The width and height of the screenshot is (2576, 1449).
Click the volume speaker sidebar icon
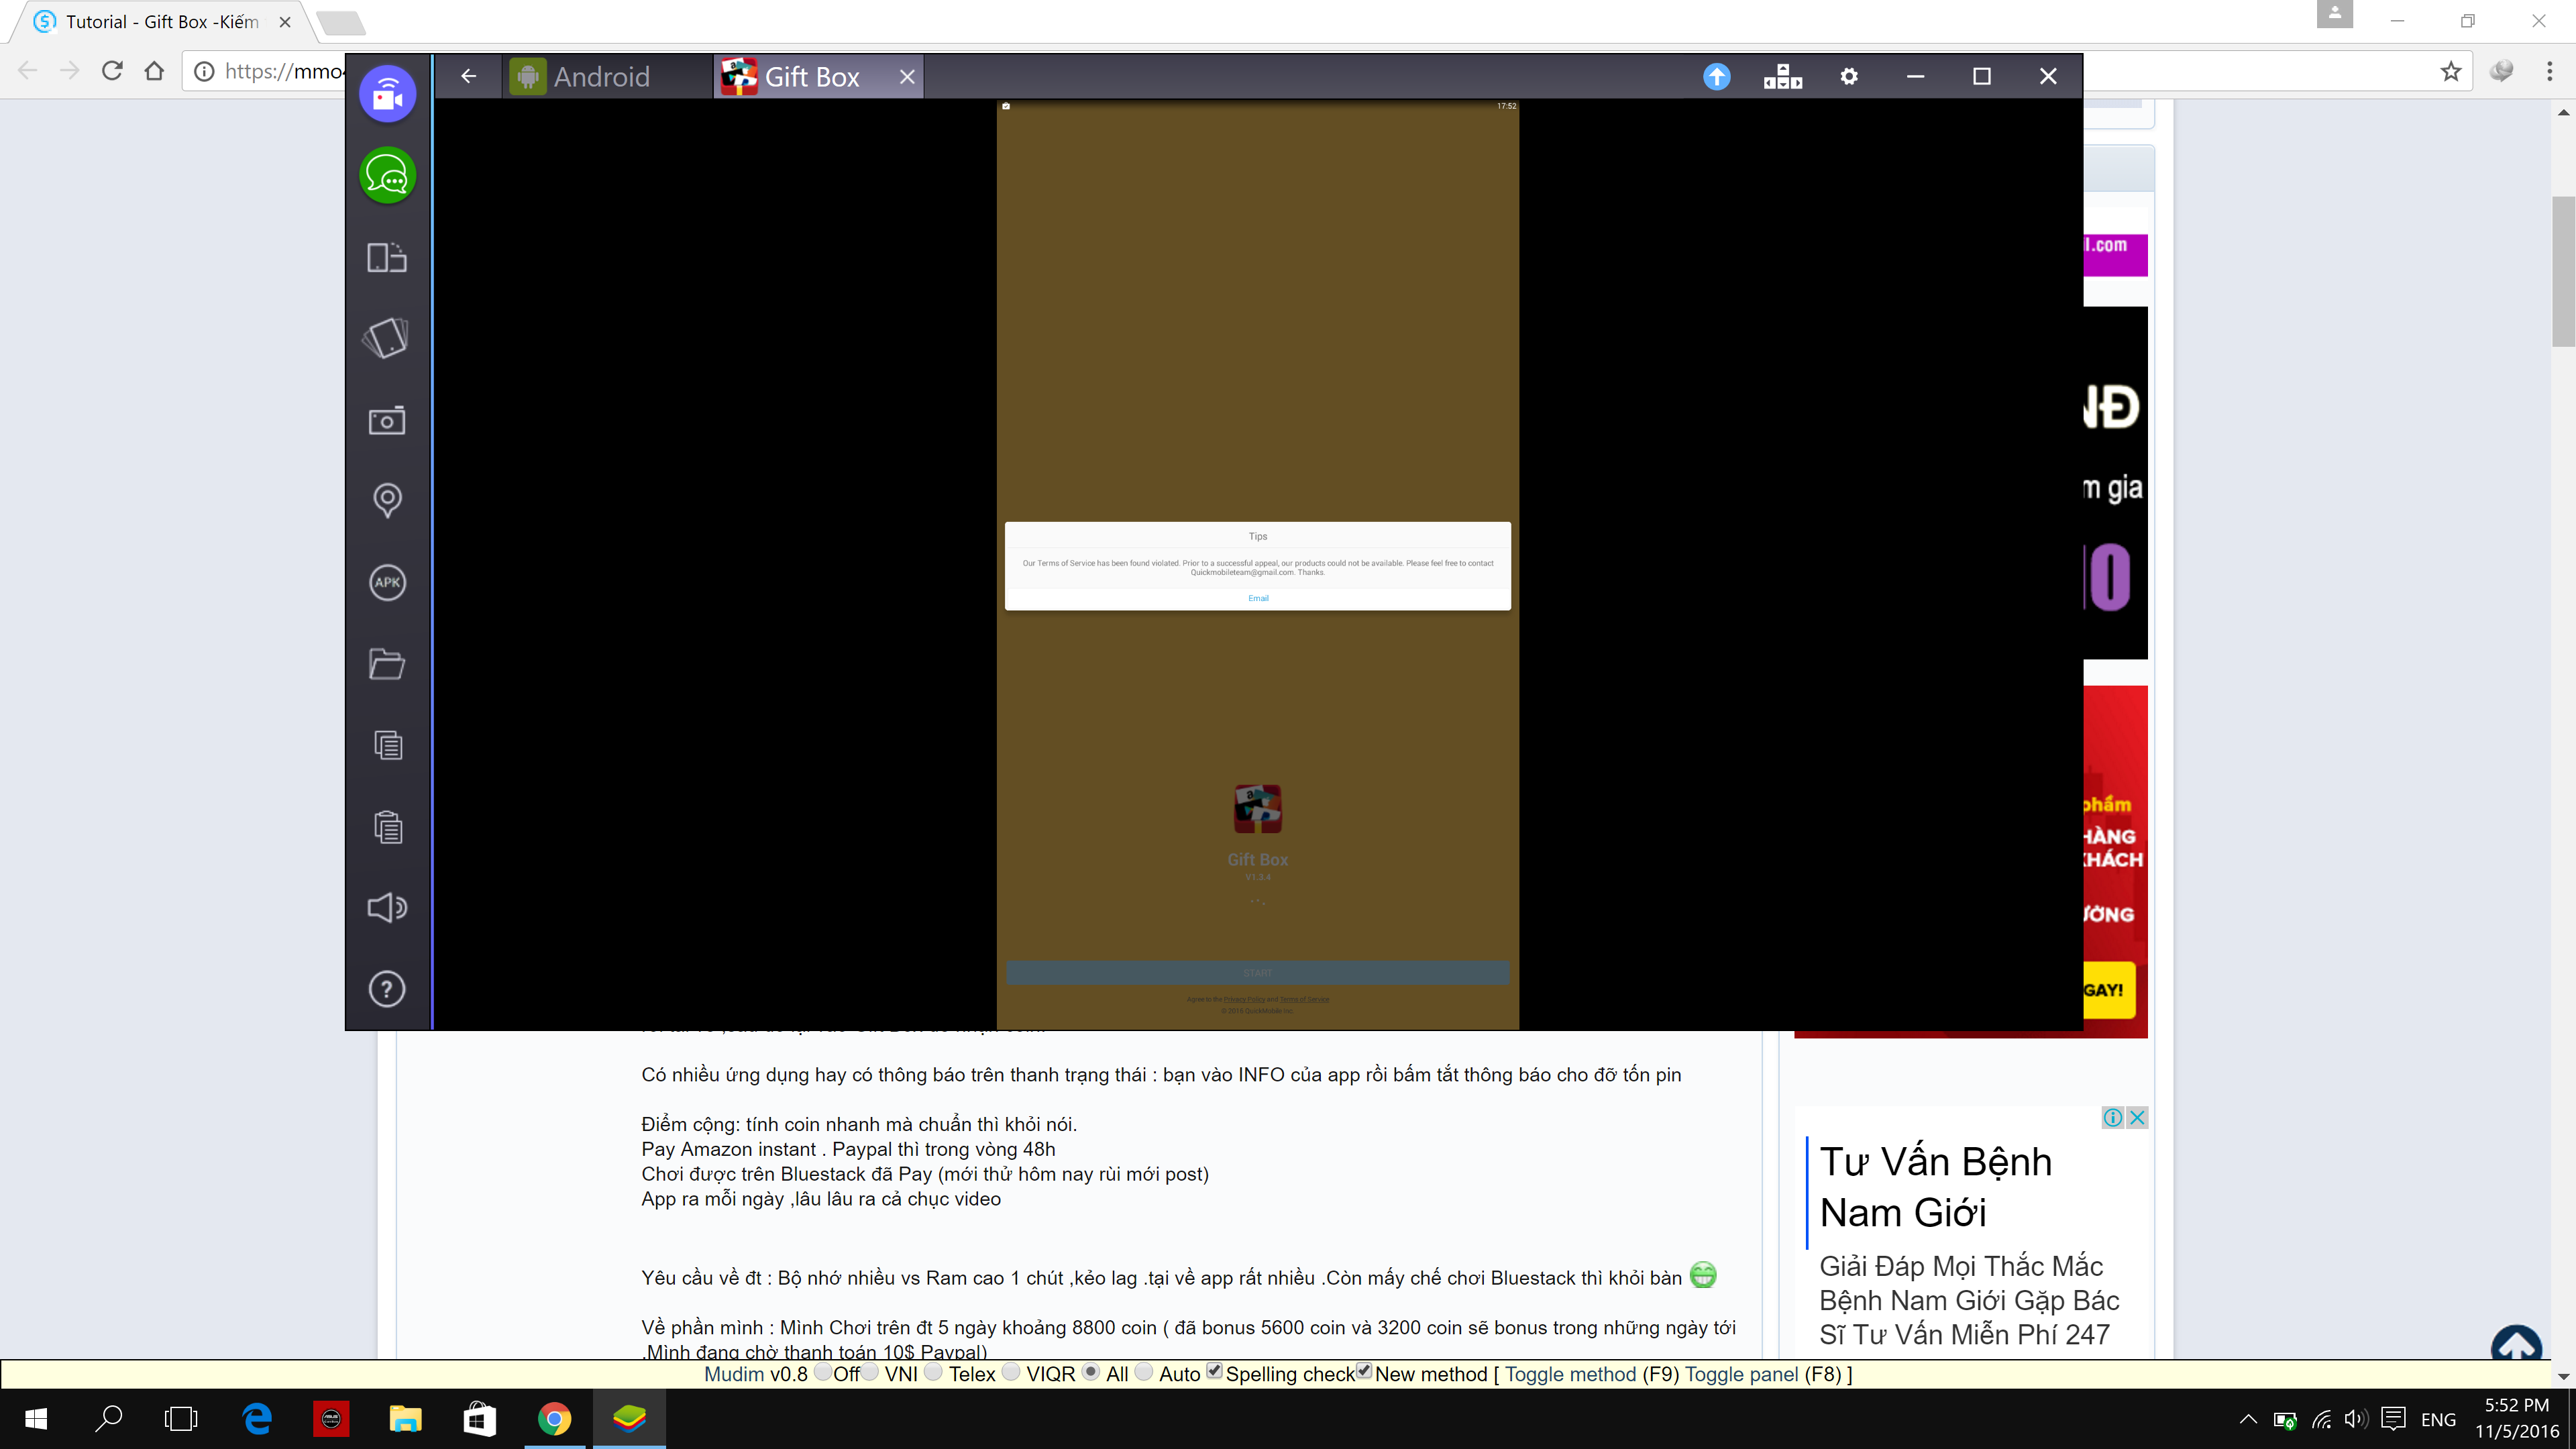(x=387, y=907)
